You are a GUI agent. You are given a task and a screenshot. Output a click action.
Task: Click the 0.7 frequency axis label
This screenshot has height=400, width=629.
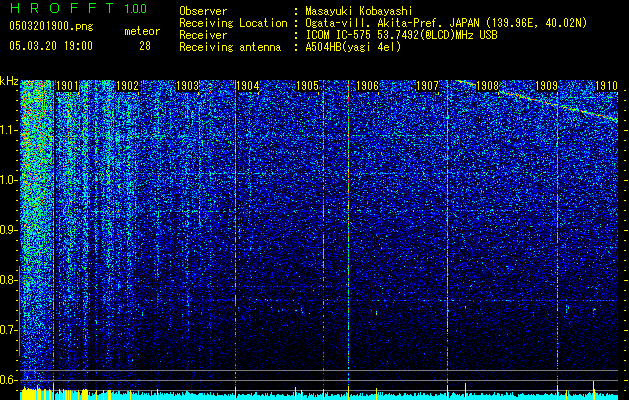[9, 330]
